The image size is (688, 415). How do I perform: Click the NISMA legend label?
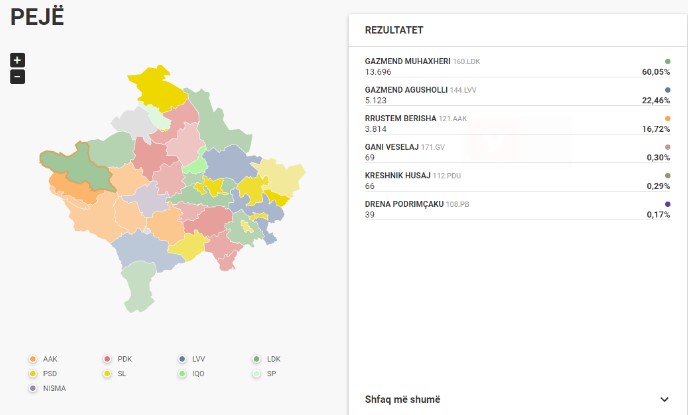click(x=54, y=389)
